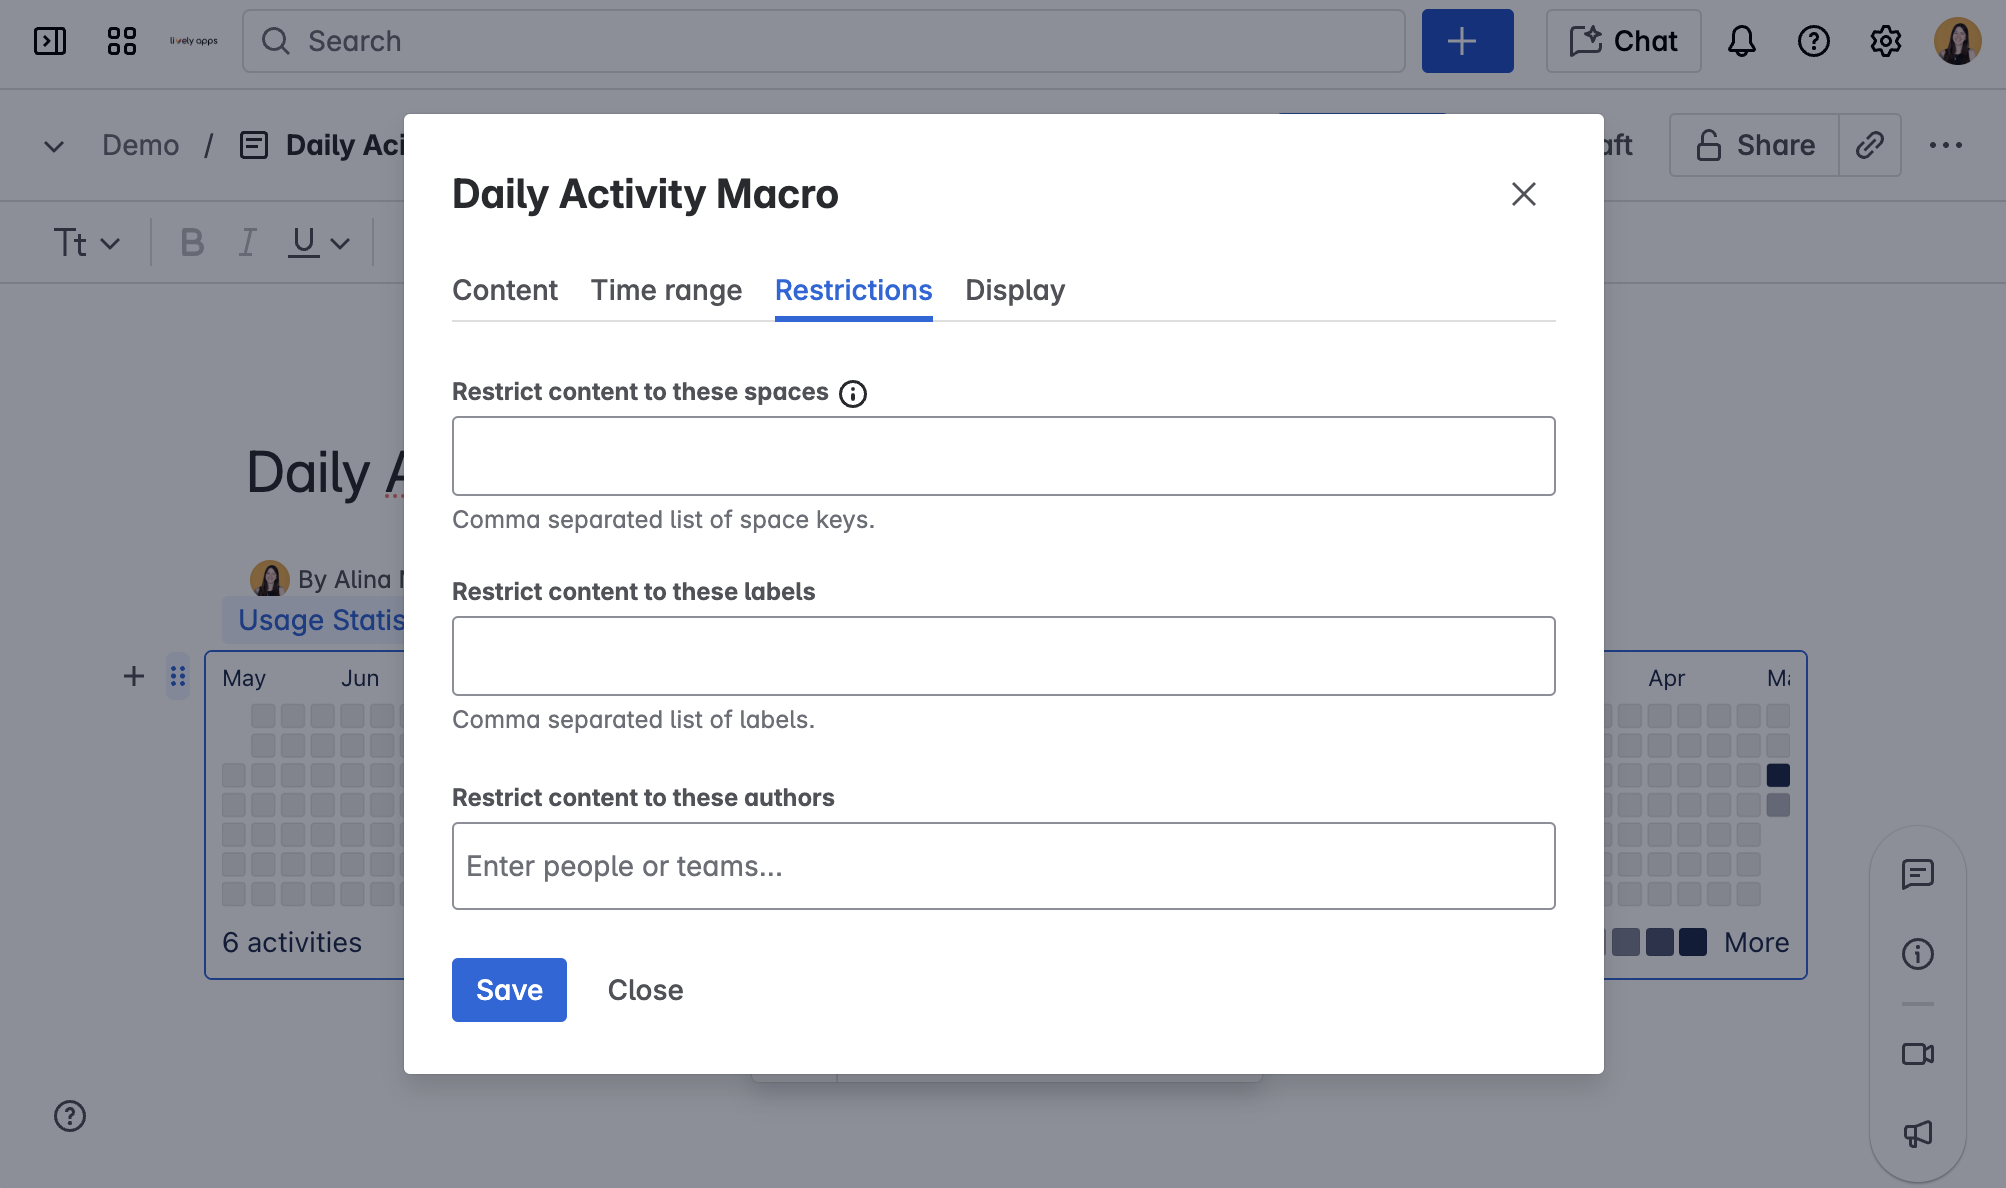Open comments from the right sidebar
This screenshot has width=2006, height=1188.
tap(1917, 874)
